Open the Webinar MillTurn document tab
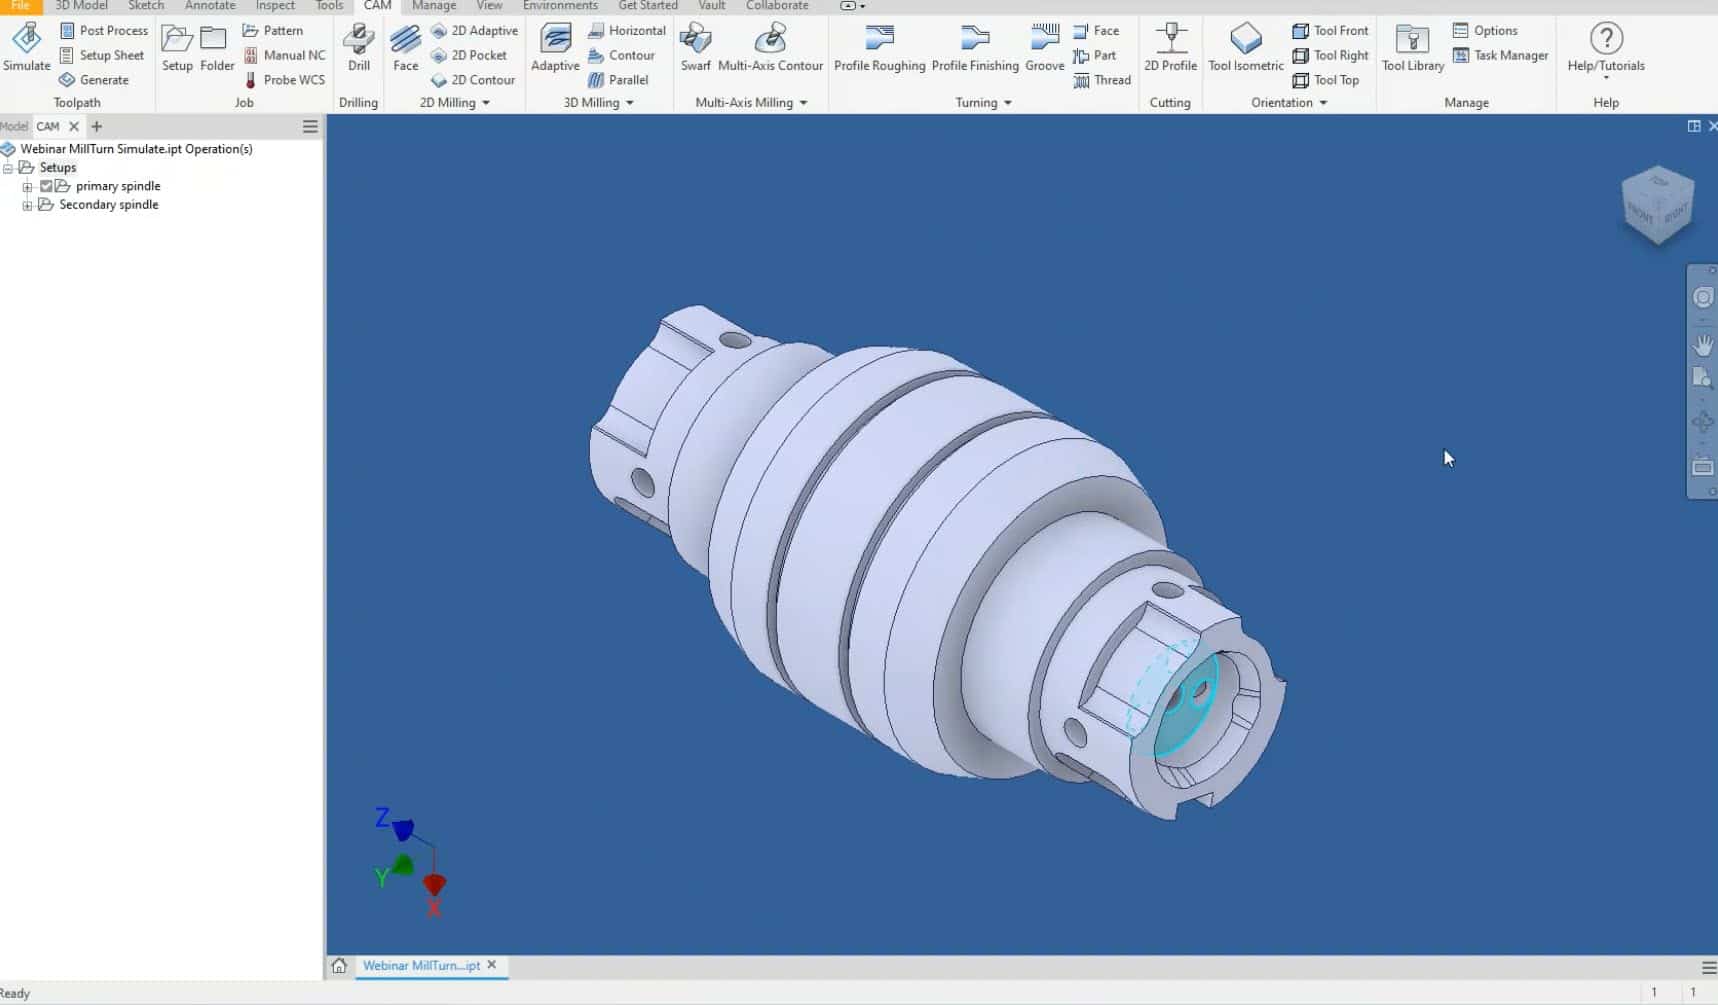Viewport: 1718px width, 1005px height. tap(421, 966)
